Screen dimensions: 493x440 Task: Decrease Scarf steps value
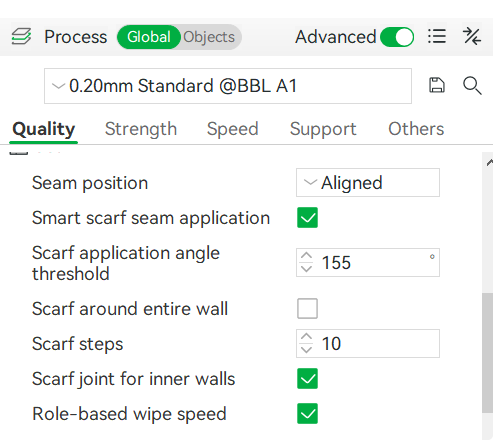tap(306, 350)
